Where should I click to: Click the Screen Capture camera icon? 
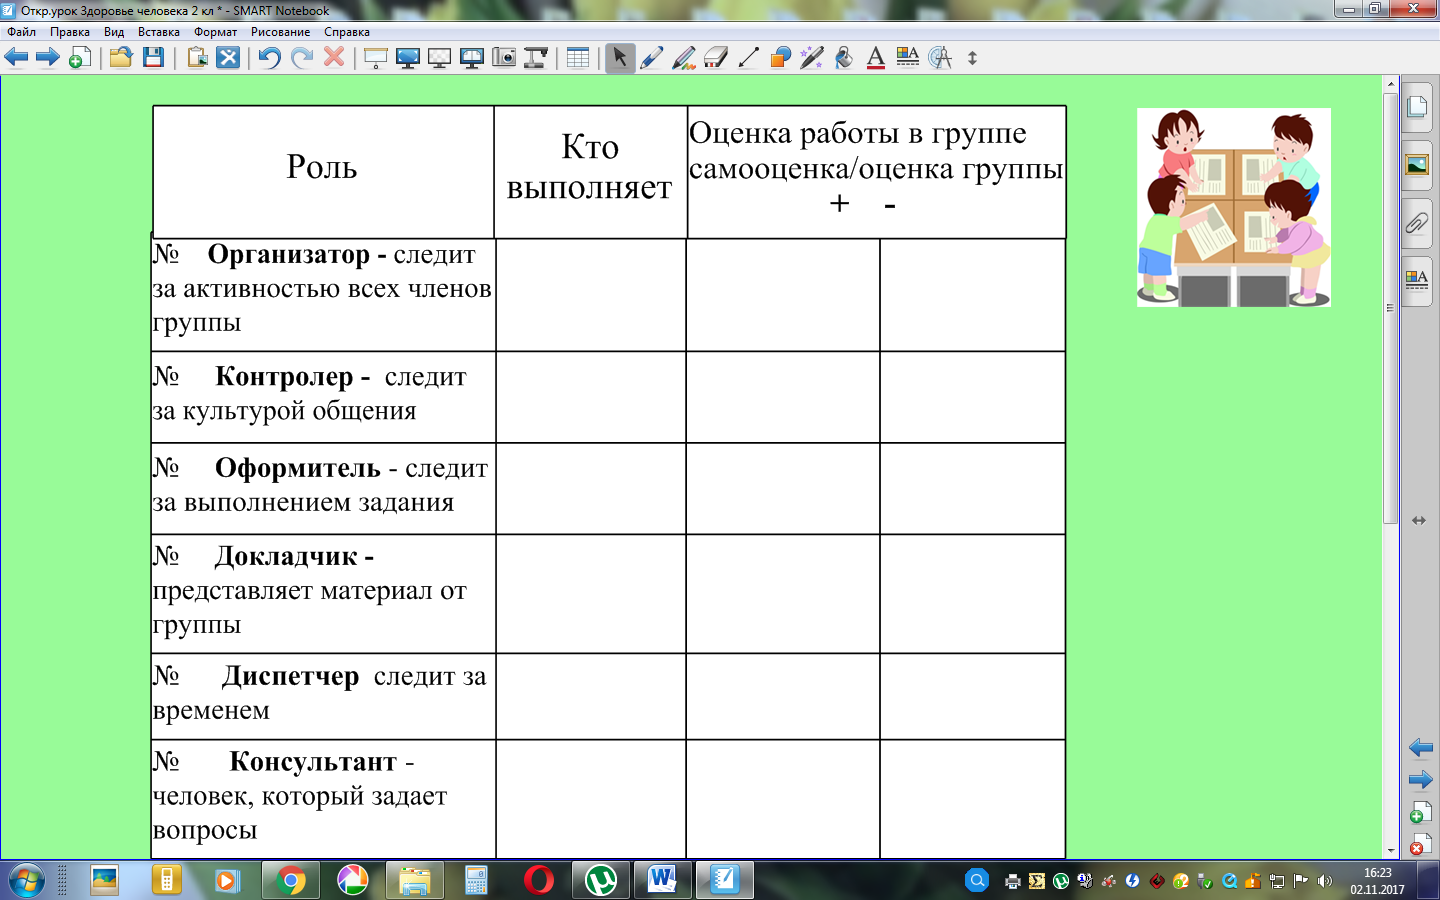coord(504,58)
